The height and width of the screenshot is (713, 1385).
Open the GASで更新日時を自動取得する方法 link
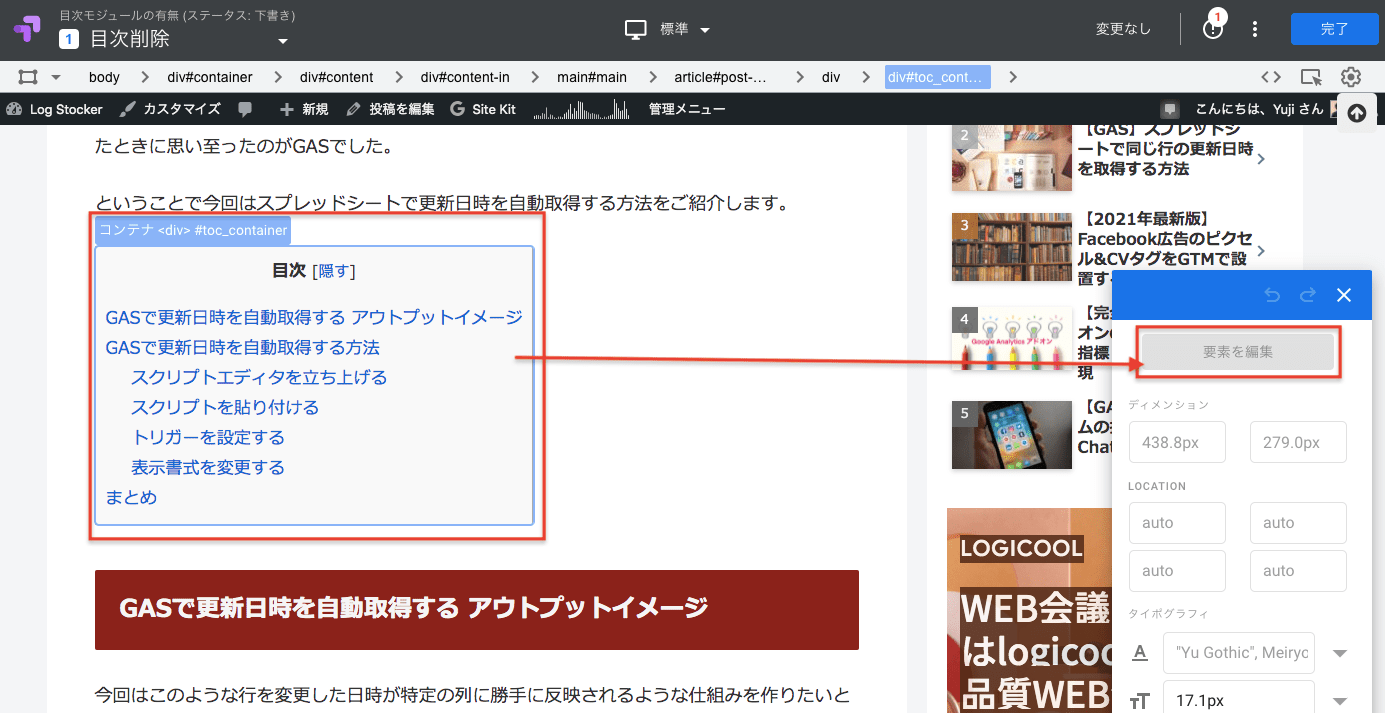(243, 347)
